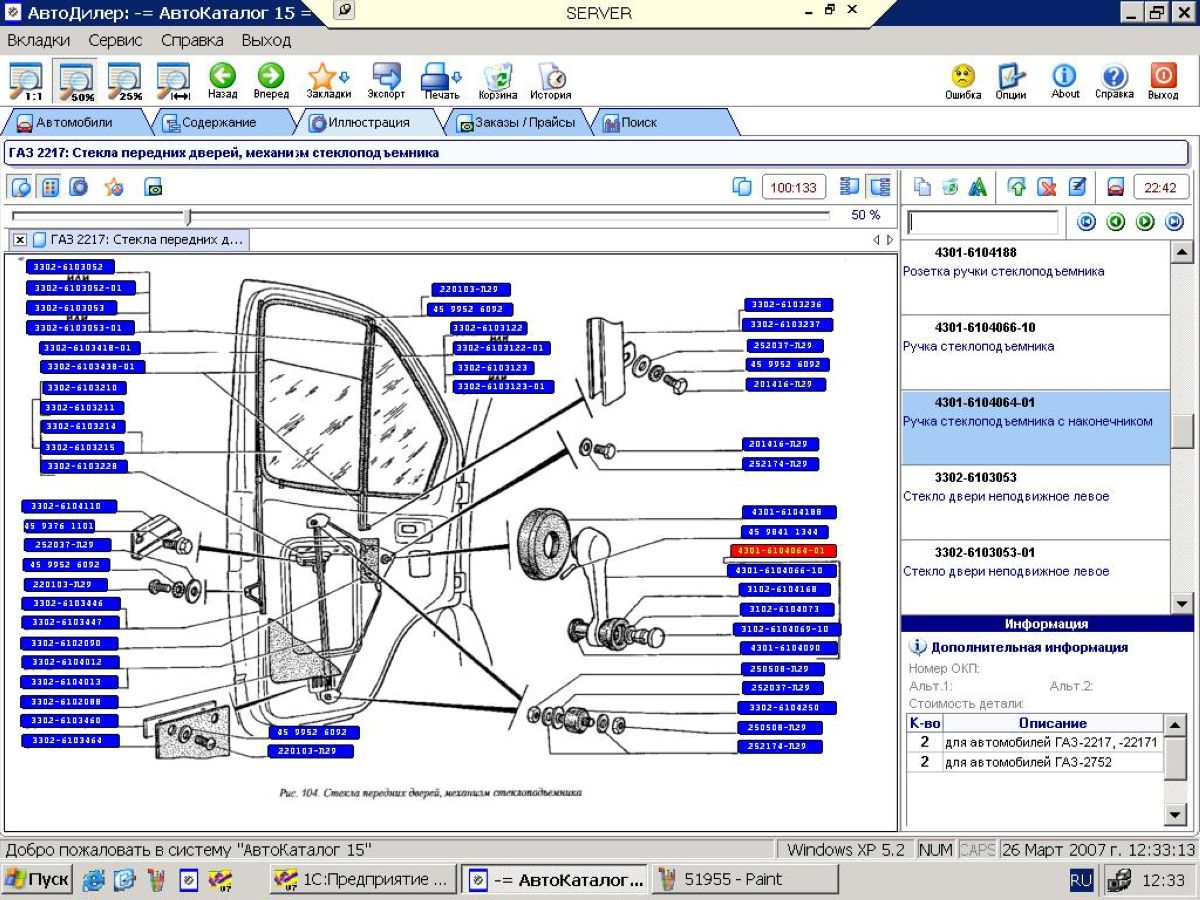1200x900 pixels.
Task: Open the Пуск start menu
Action: pyautogui.click(x=37, y=880)
